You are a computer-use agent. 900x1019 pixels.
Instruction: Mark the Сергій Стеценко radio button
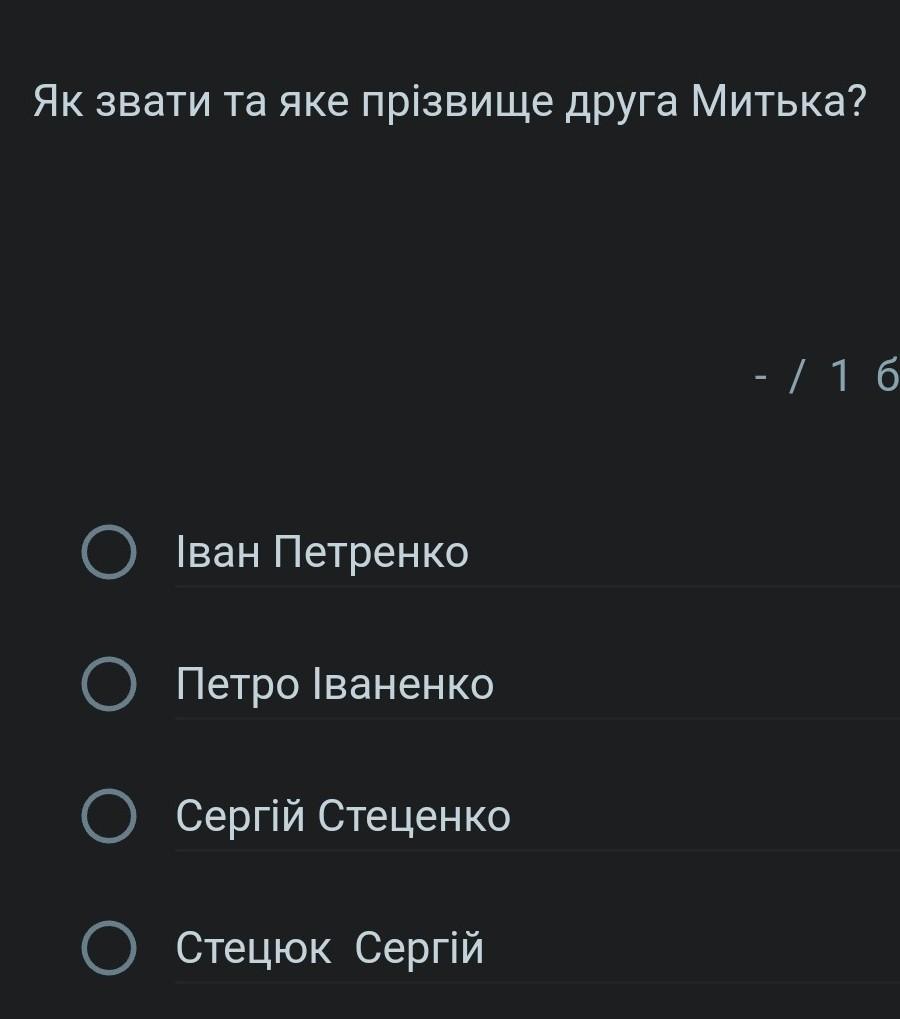point(108,816)
